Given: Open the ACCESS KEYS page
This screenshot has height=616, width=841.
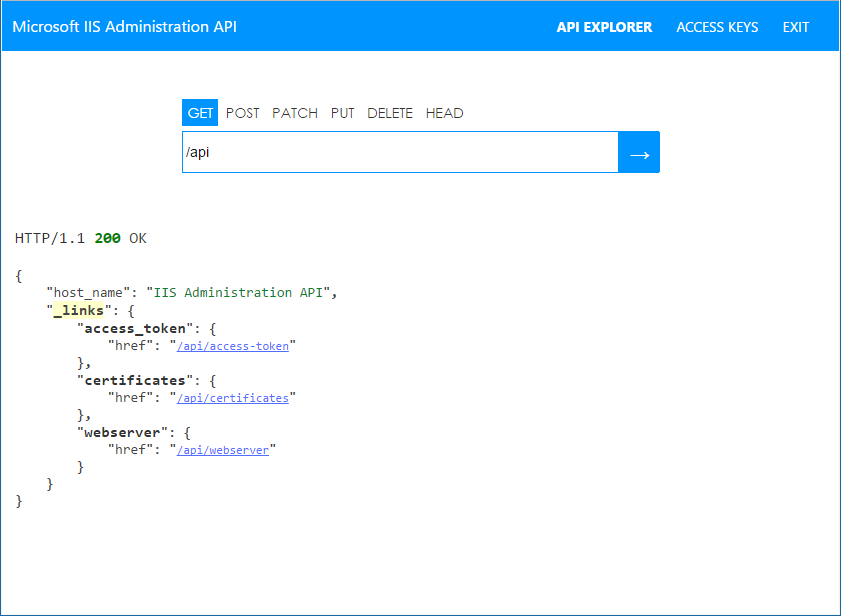Looking at the screenshot, I should [x=717, y=27].
